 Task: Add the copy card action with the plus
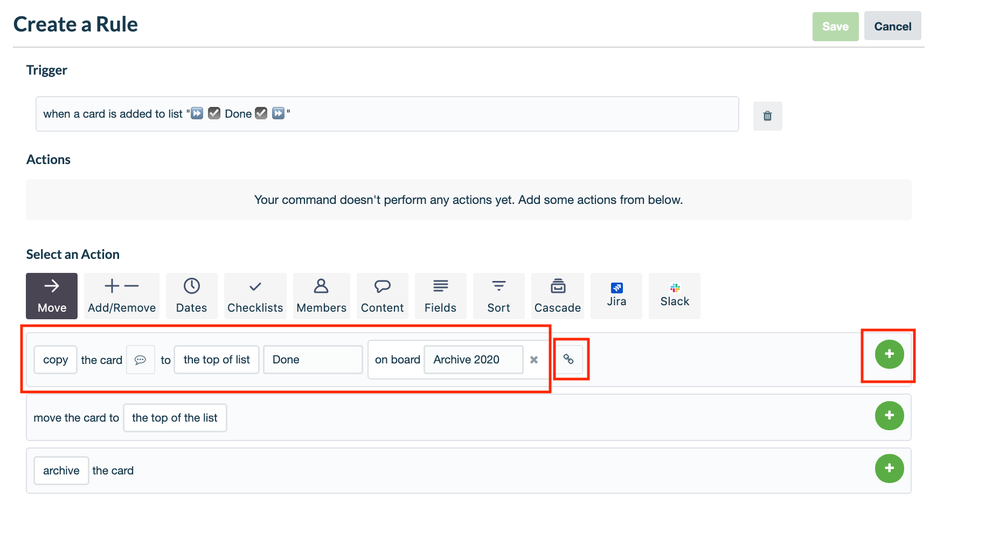pos(889,354)
